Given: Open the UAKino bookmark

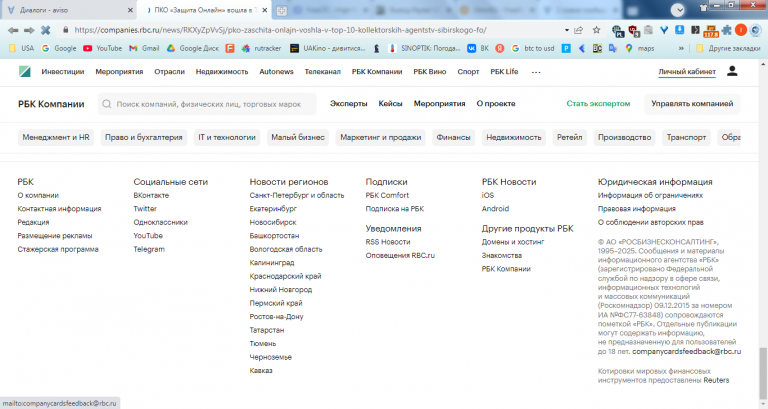Looking at the screenshot, I should pos(328,48).
